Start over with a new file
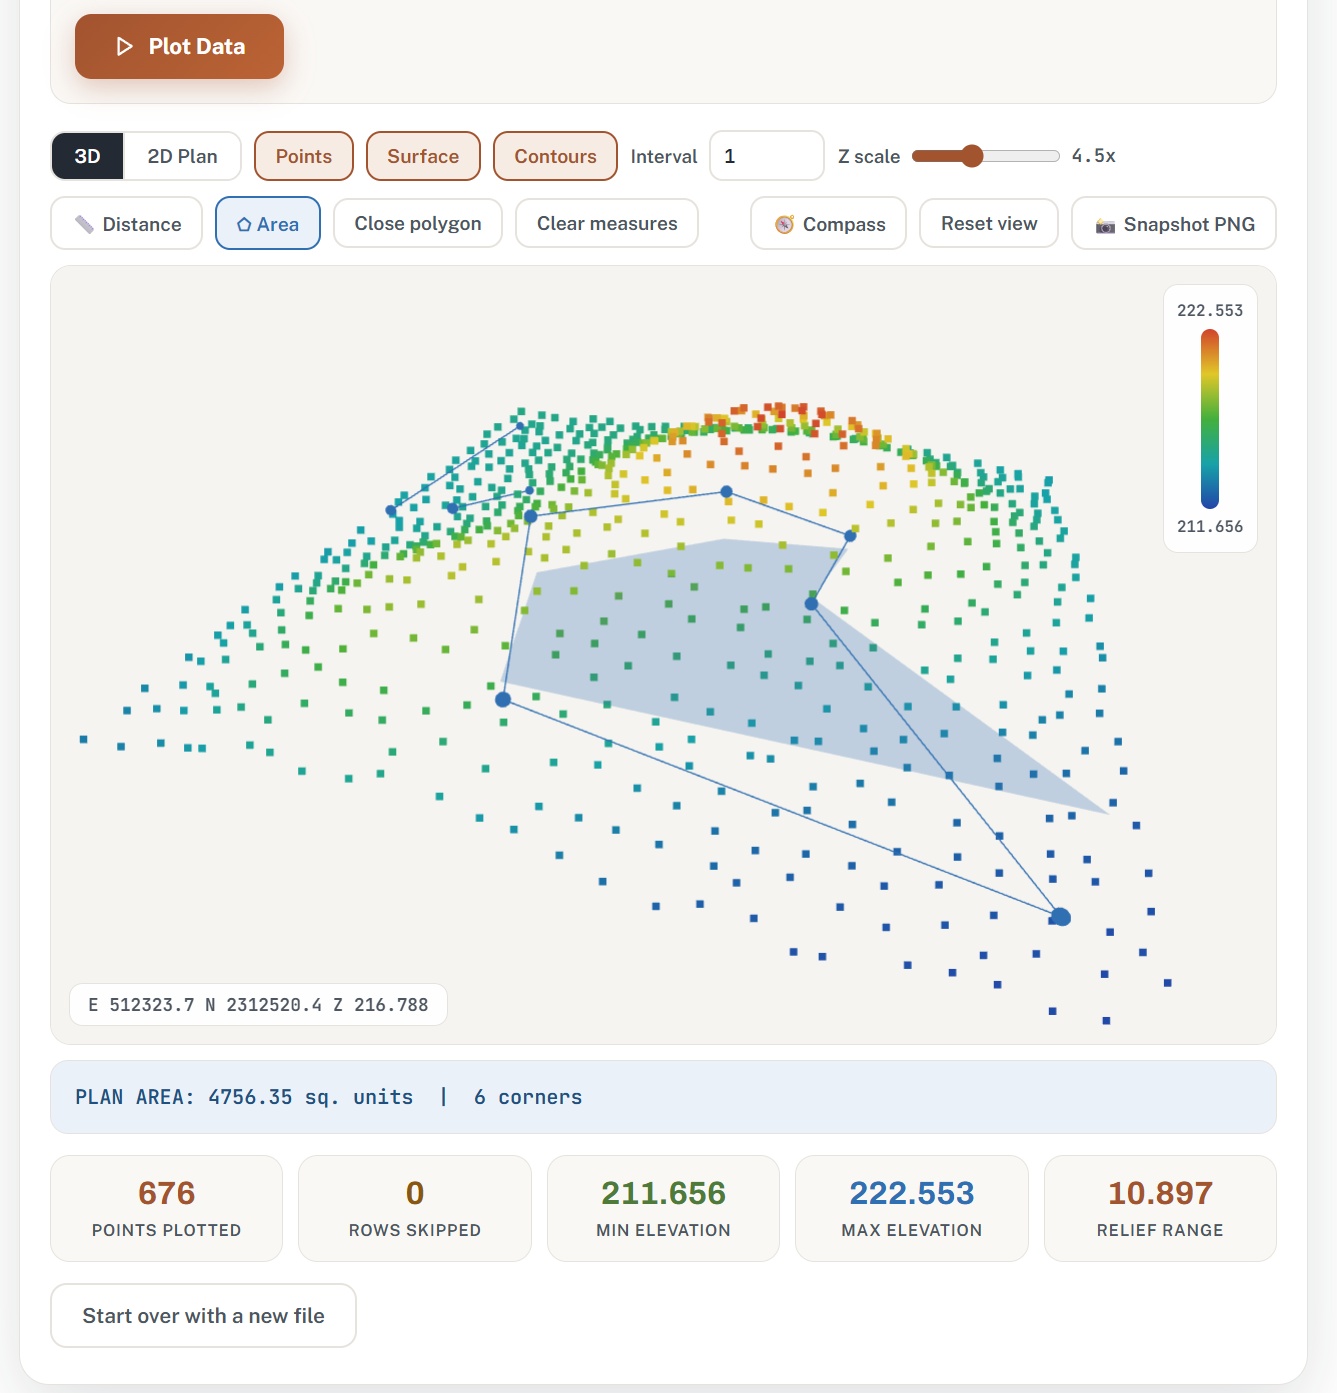The width and height of the screenshot is (1337, 1393). coord(203,1315)
